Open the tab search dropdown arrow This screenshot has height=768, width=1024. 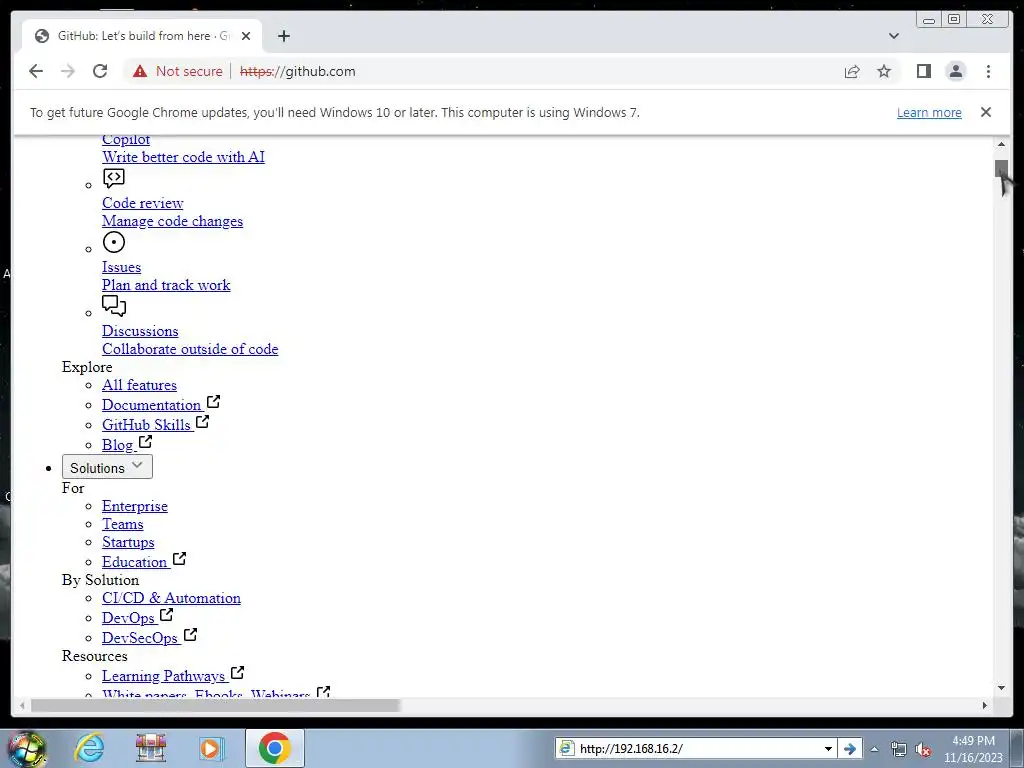(893, 36)
